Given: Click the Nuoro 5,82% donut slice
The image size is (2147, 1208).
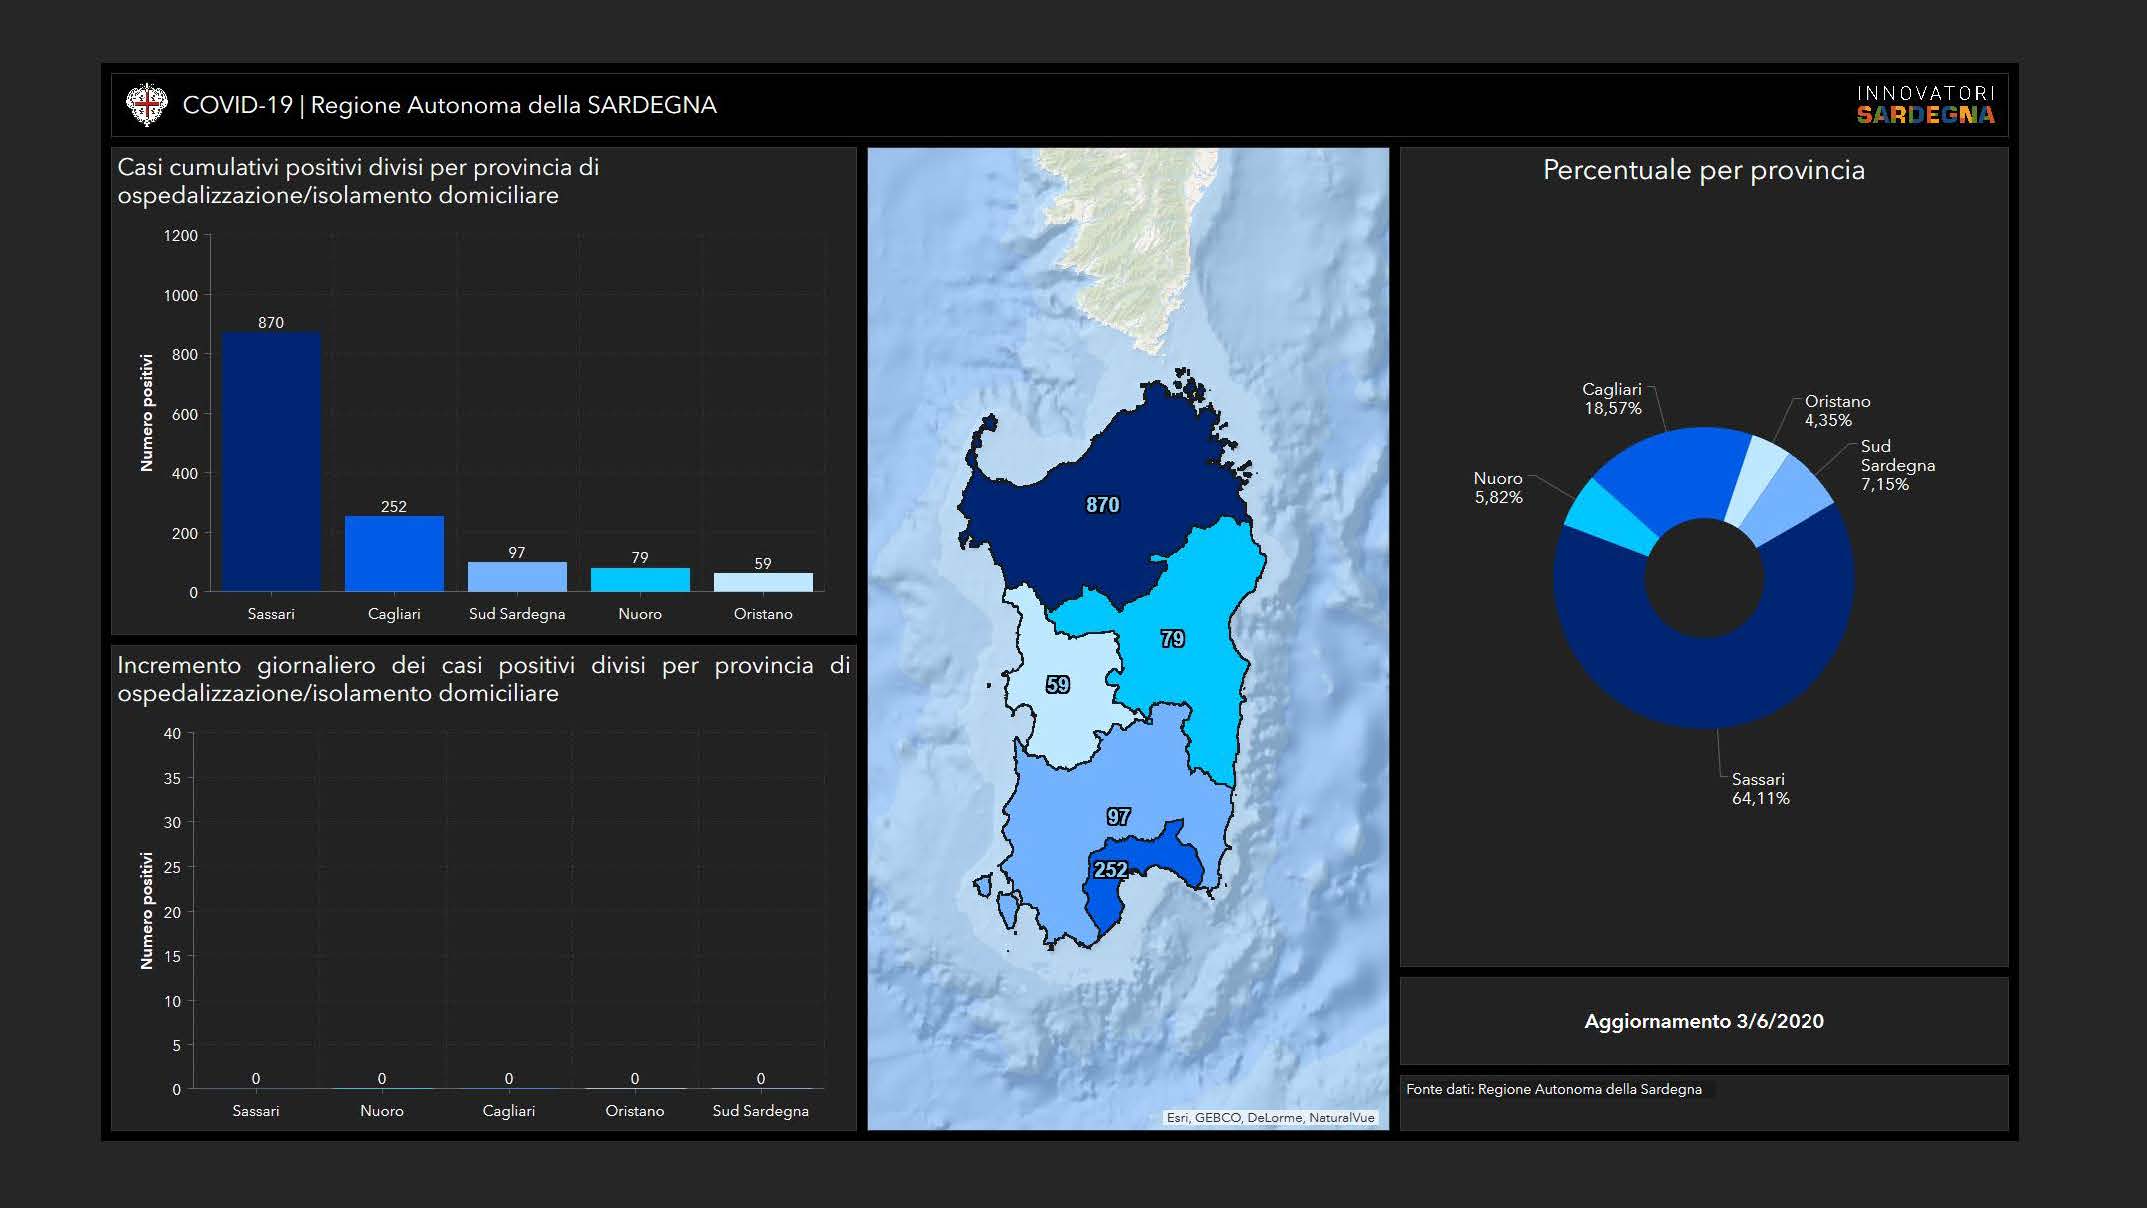Looking at the screenshot, I should (x=1608, y=518).
